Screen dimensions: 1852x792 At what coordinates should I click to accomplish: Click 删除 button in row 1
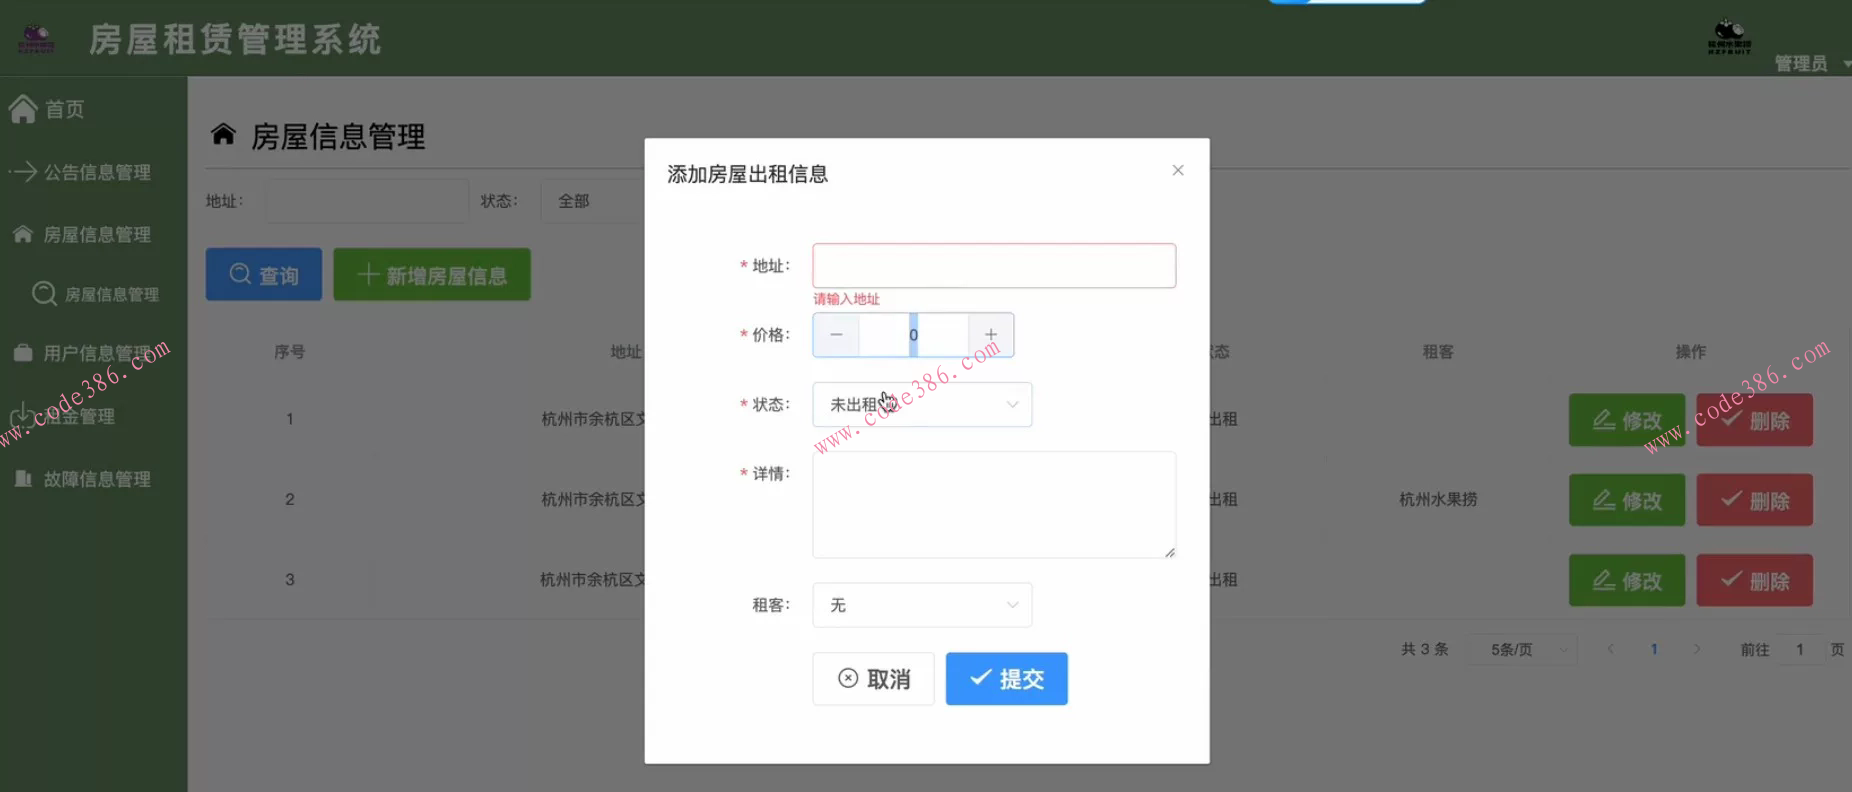tap(1755, 420)
